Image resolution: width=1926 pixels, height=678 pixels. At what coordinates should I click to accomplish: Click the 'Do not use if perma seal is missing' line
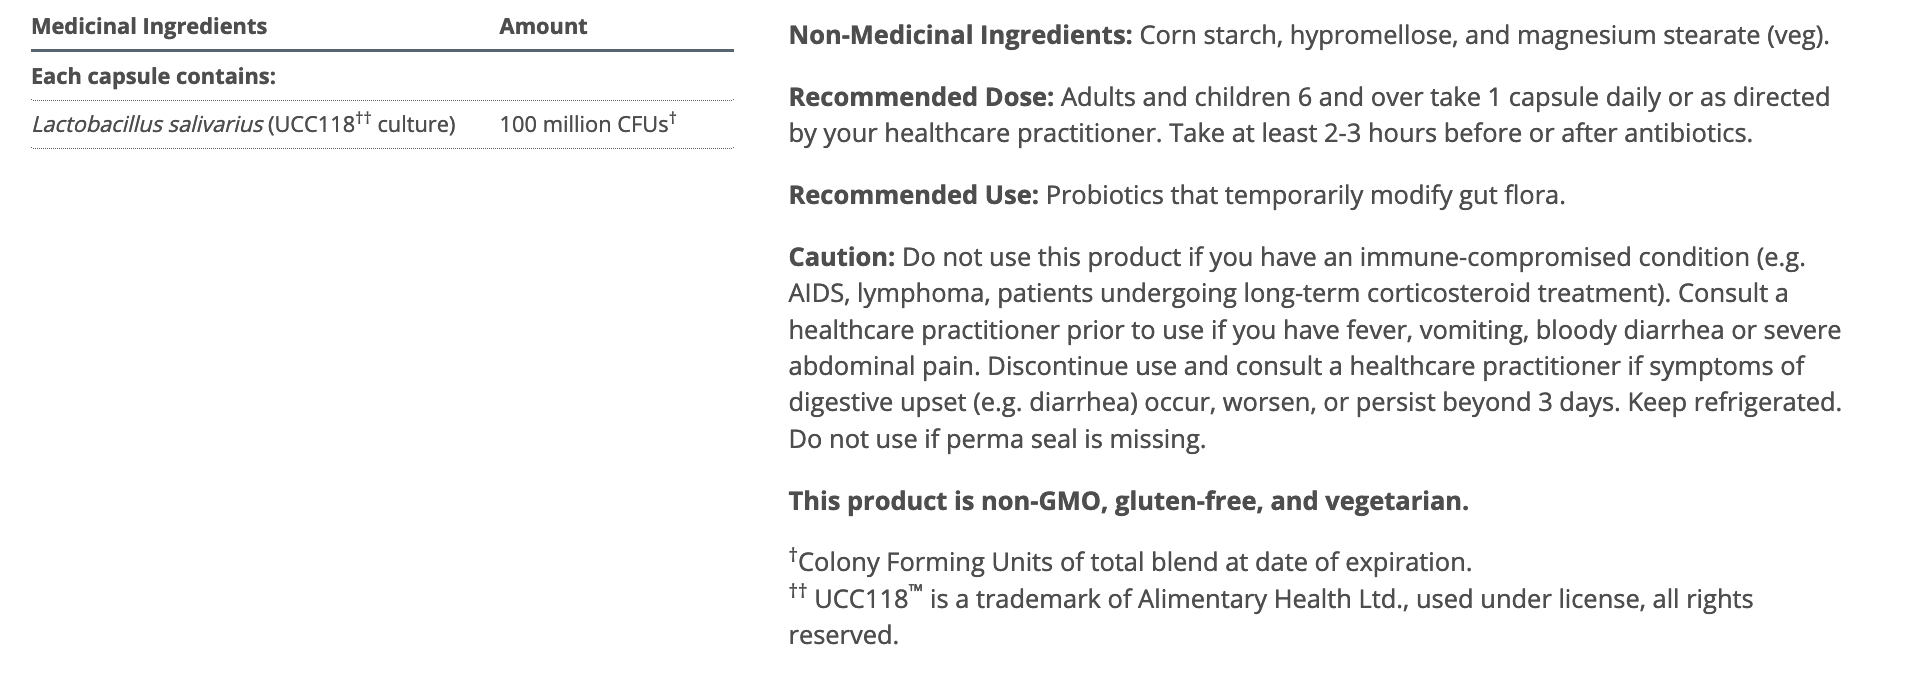997,439
